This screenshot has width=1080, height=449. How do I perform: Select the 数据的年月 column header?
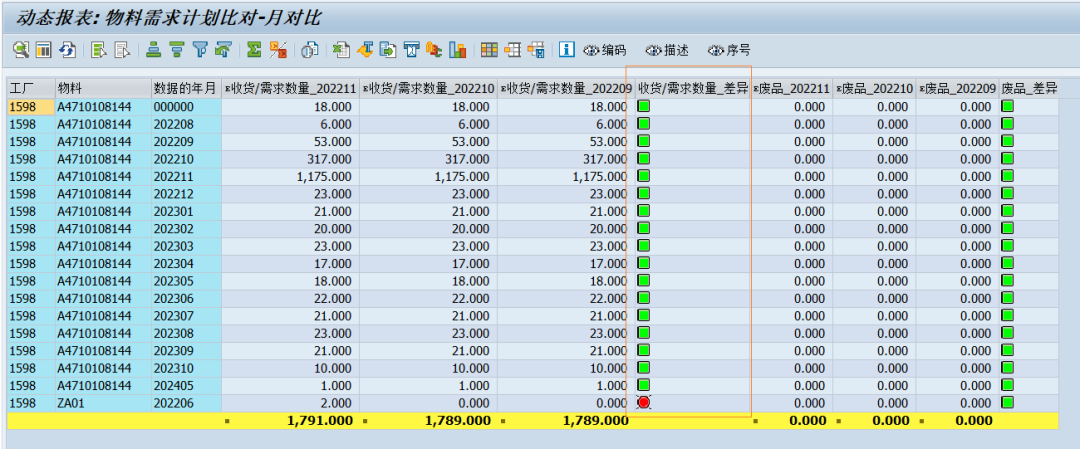pos(187,88)
